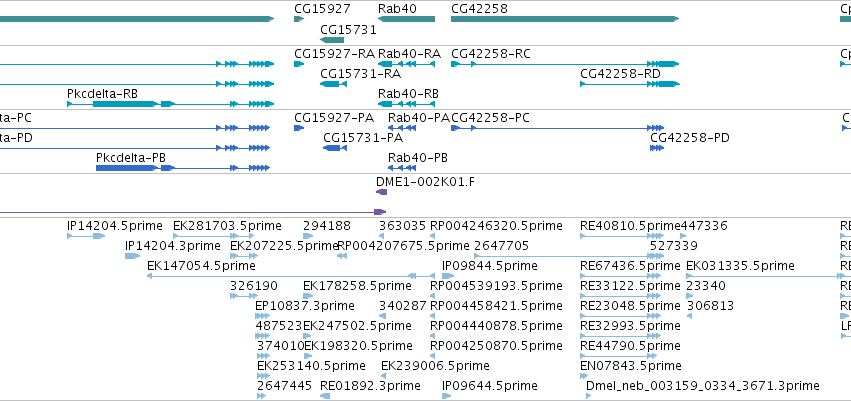Select RP004246320.5prime
851x401 pixels.
(496, 226)
